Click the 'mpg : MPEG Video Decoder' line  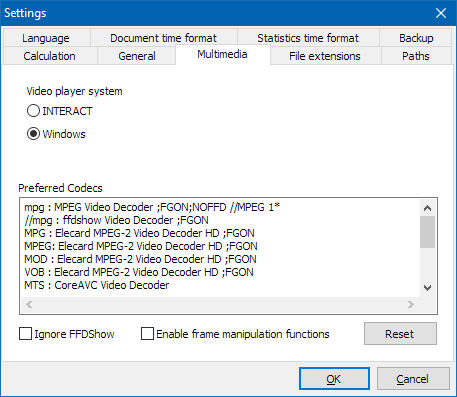(x=152, y=207)
